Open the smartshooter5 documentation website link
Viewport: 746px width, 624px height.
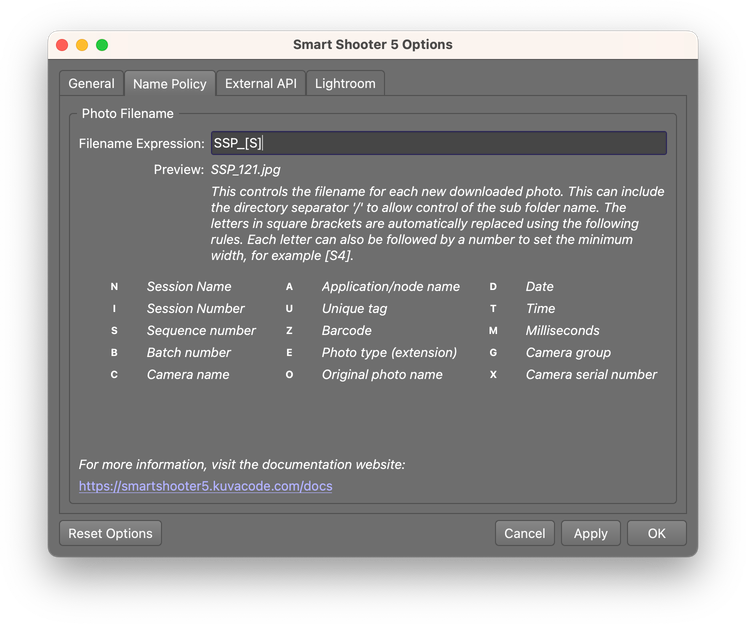click(206, 486)
